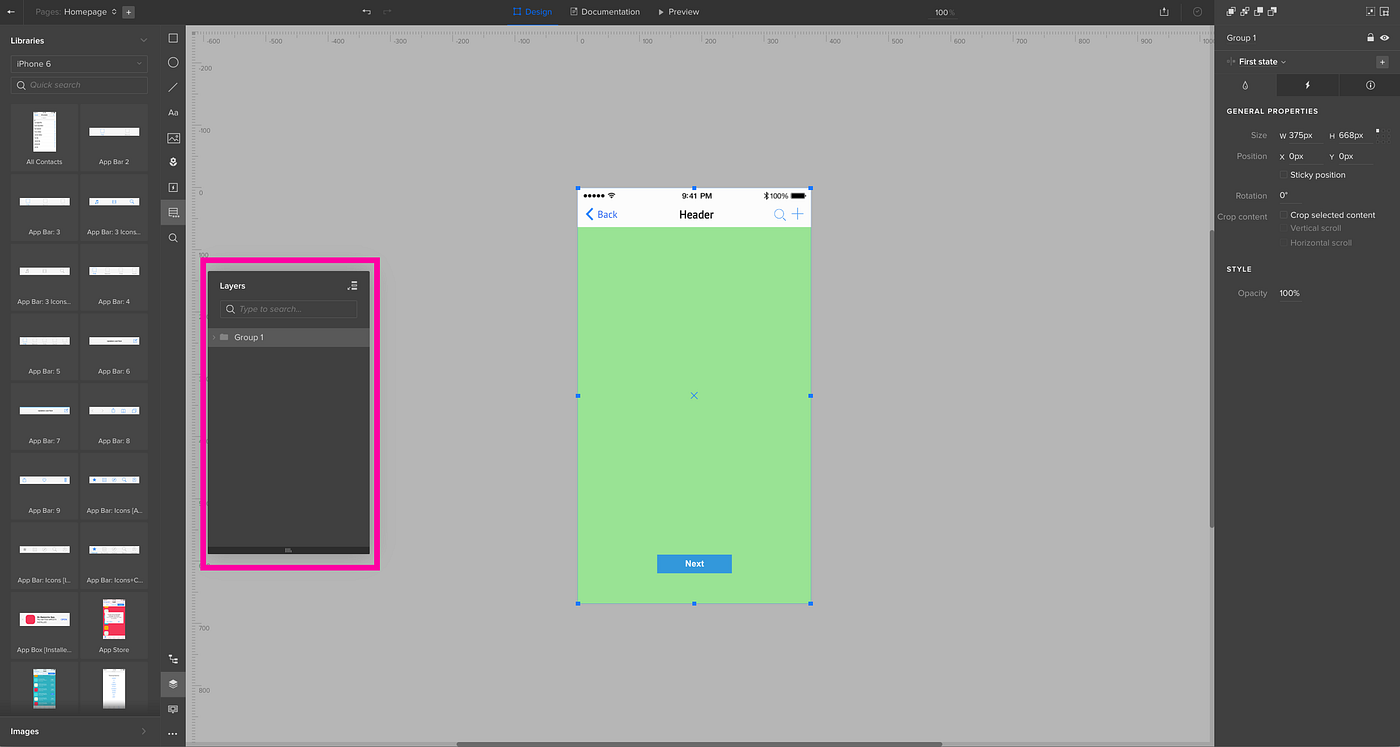Image resolution: width=1400 pixels, height=747 pixels.
Task: Add a new page with plus button
Action: [x=128, y=12]
